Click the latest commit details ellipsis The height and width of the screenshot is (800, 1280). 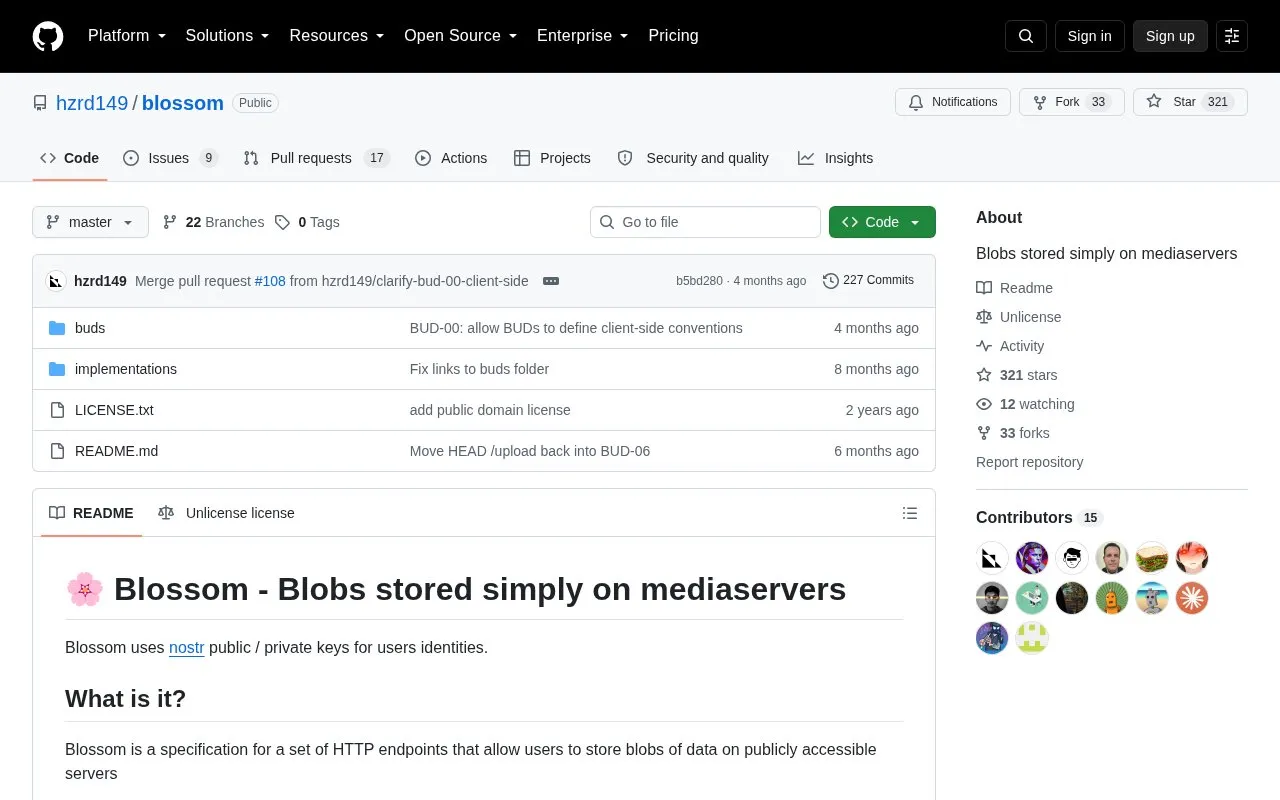click(x=551, y=281)
